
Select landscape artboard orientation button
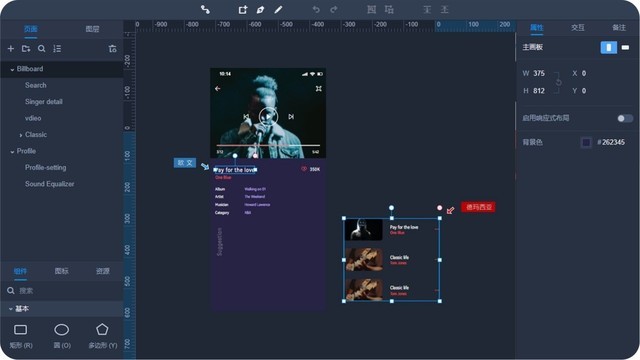coord(625,47)
